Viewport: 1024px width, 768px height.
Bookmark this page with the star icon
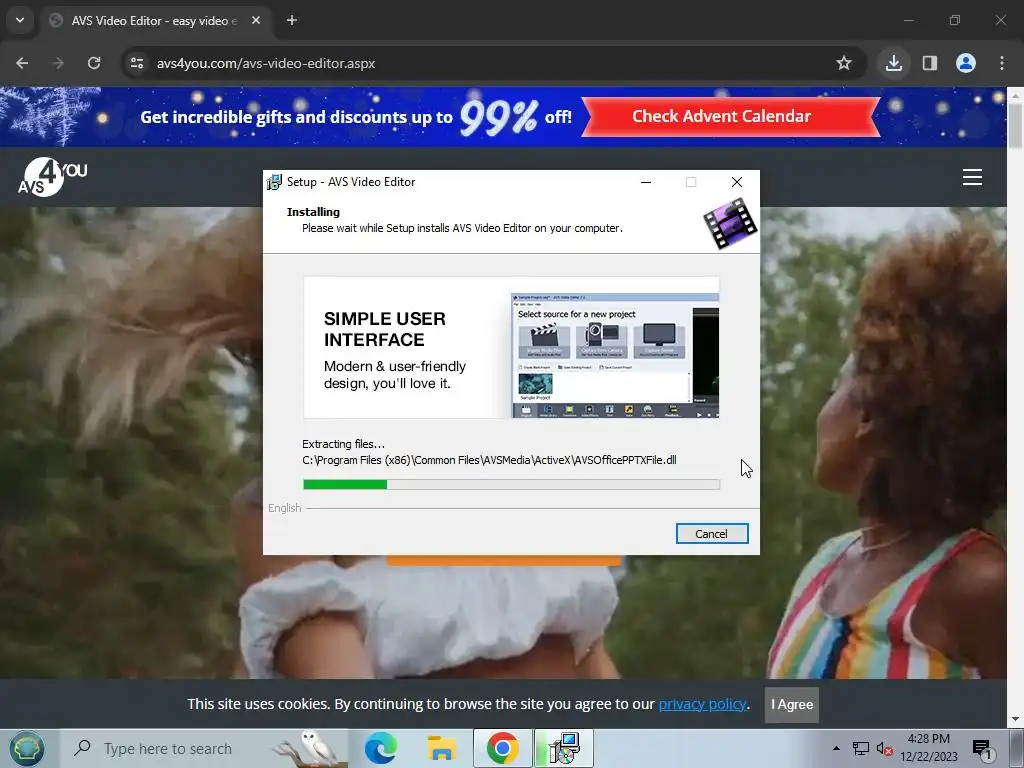[844, 63]
